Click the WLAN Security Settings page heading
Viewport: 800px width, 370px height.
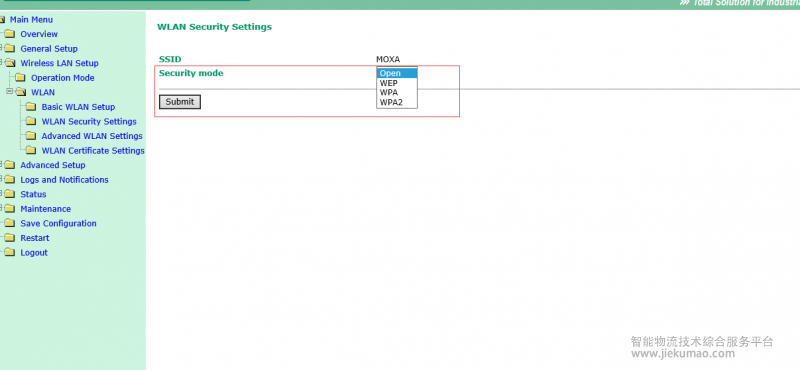[214, 27]
